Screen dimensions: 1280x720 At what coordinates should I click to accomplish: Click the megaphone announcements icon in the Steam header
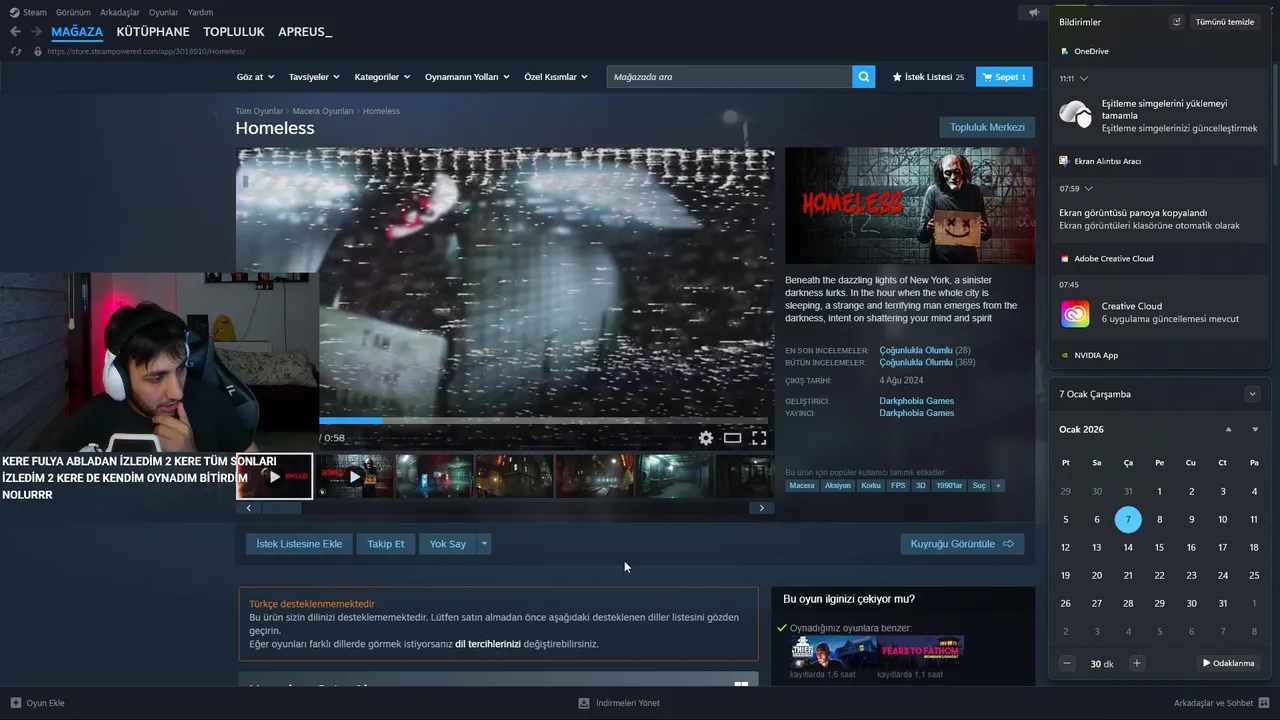1034,12
